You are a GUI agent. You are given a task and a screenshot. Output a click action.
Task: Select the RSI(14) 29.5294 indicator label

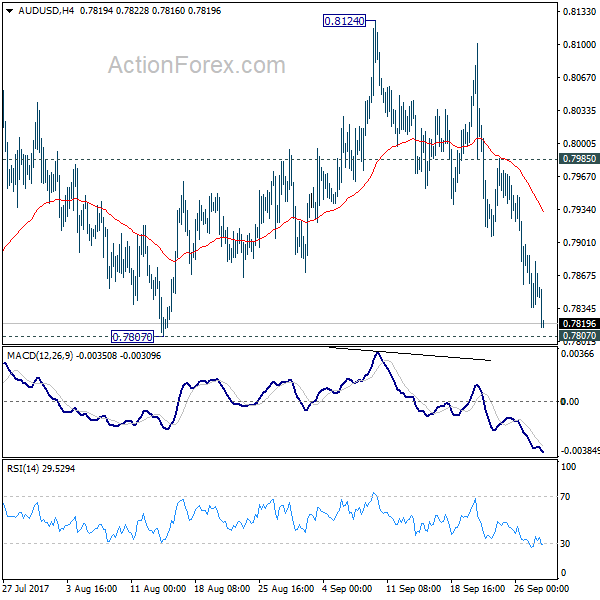[41, 468]
